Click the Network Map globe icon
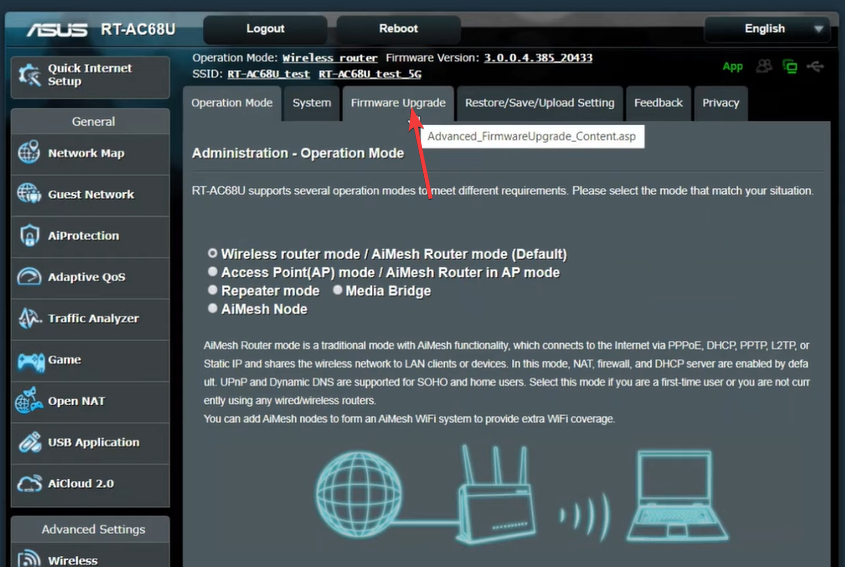This screenshot has width=845, height=567. pos(29,153)
